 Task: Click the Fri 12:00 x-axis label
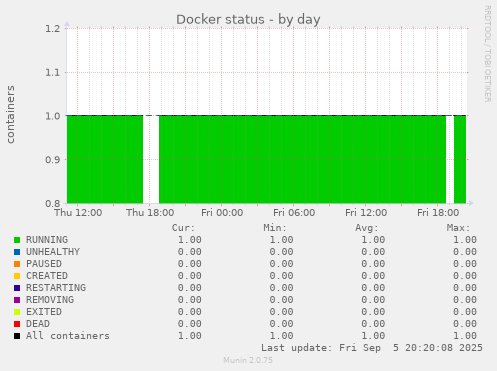click(366, 213)
